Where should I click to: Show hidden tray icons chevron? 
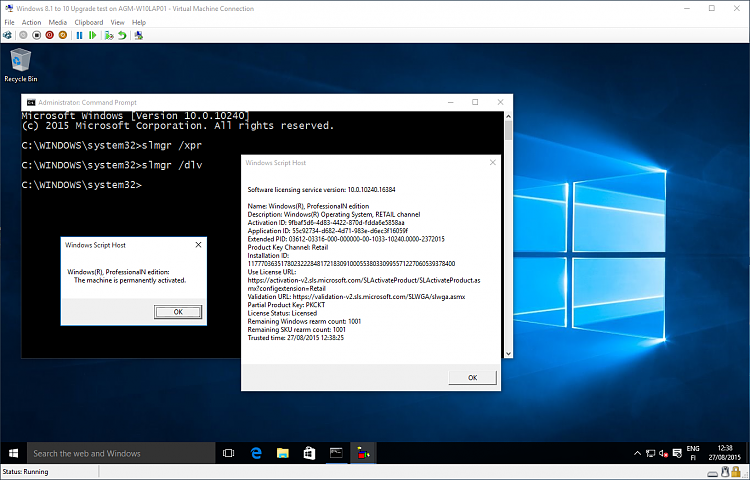(637, 453)
